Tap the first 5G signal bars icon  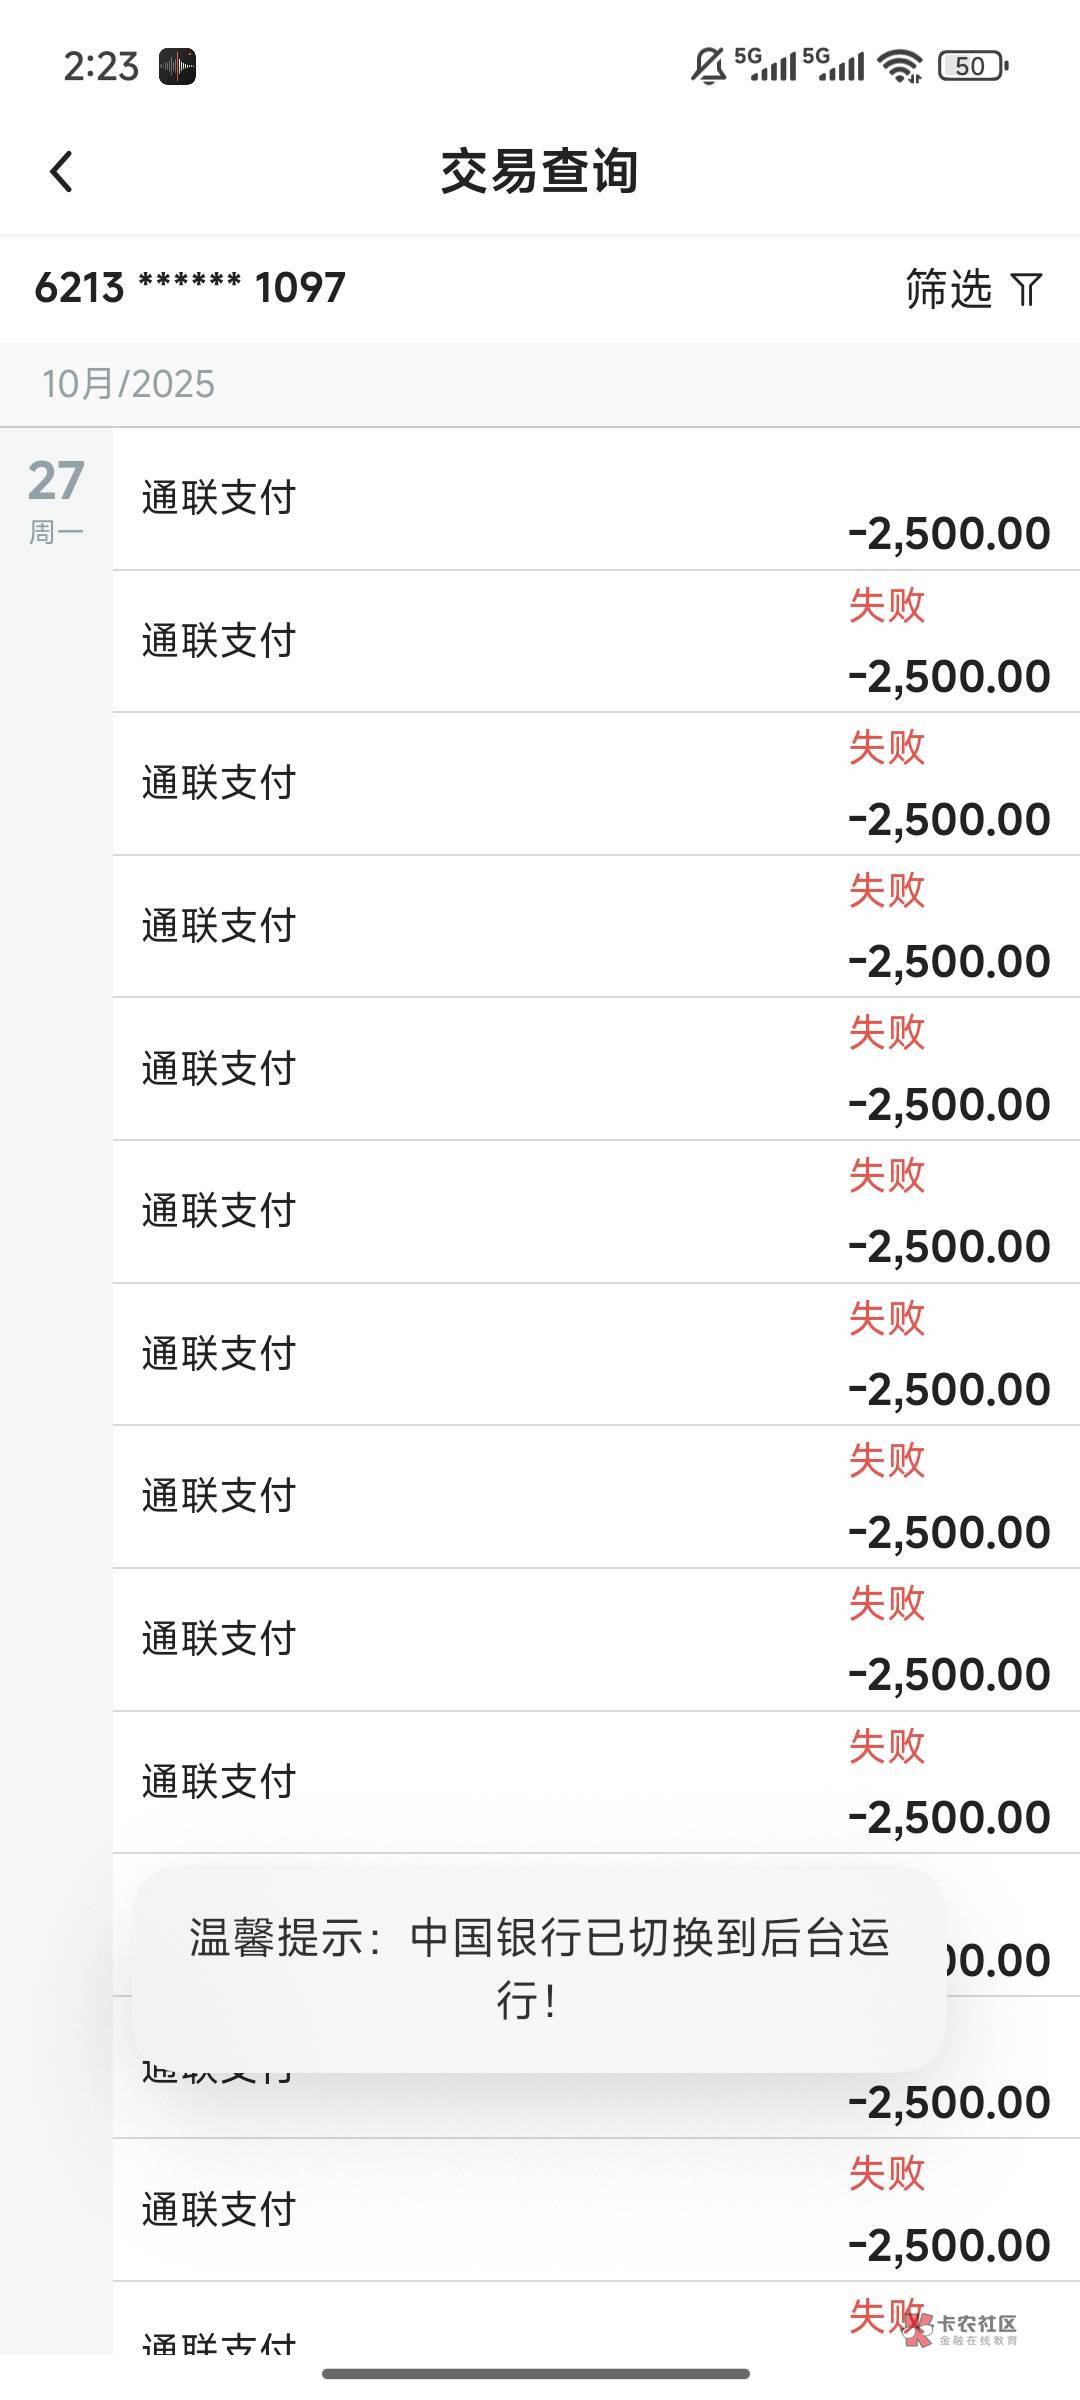(766, 64)
